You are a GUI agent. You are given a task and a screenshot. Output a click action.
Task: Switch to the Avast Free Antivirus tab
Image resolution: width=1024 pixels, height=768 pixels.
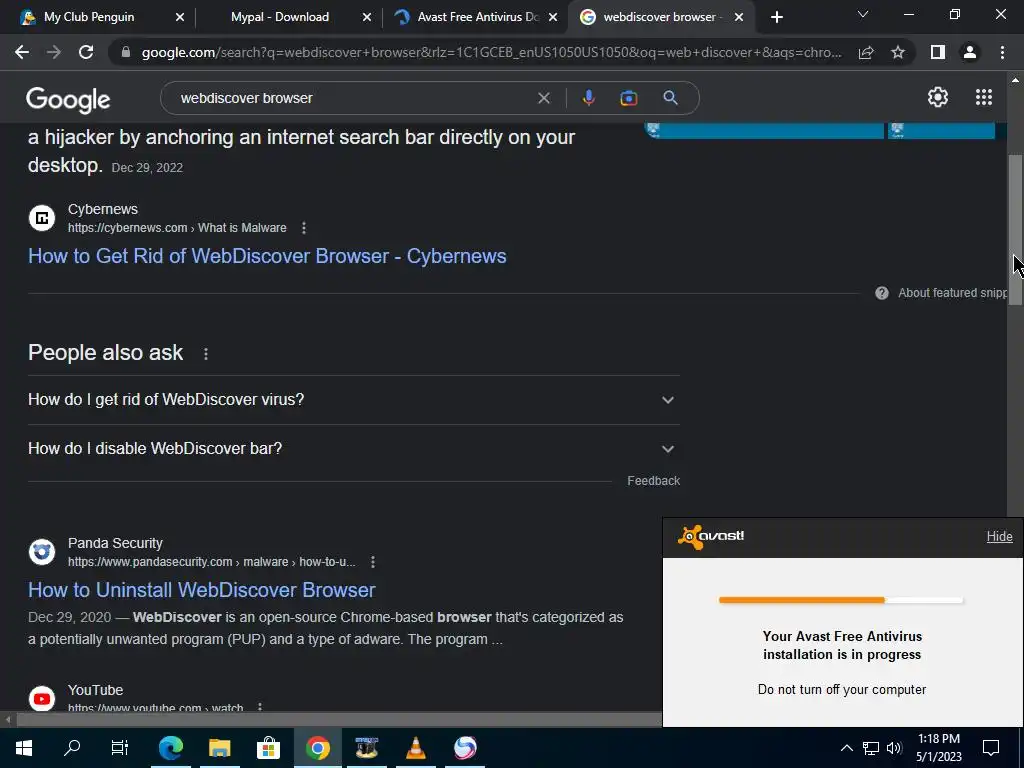477,17
